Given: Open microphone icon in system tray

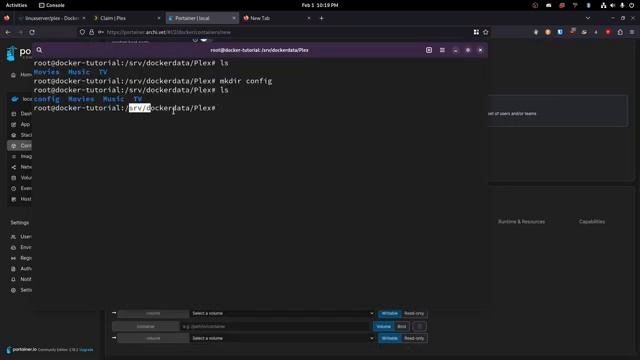Looking at the screenshot, I should pyautogui.click(x=622, y=5).
